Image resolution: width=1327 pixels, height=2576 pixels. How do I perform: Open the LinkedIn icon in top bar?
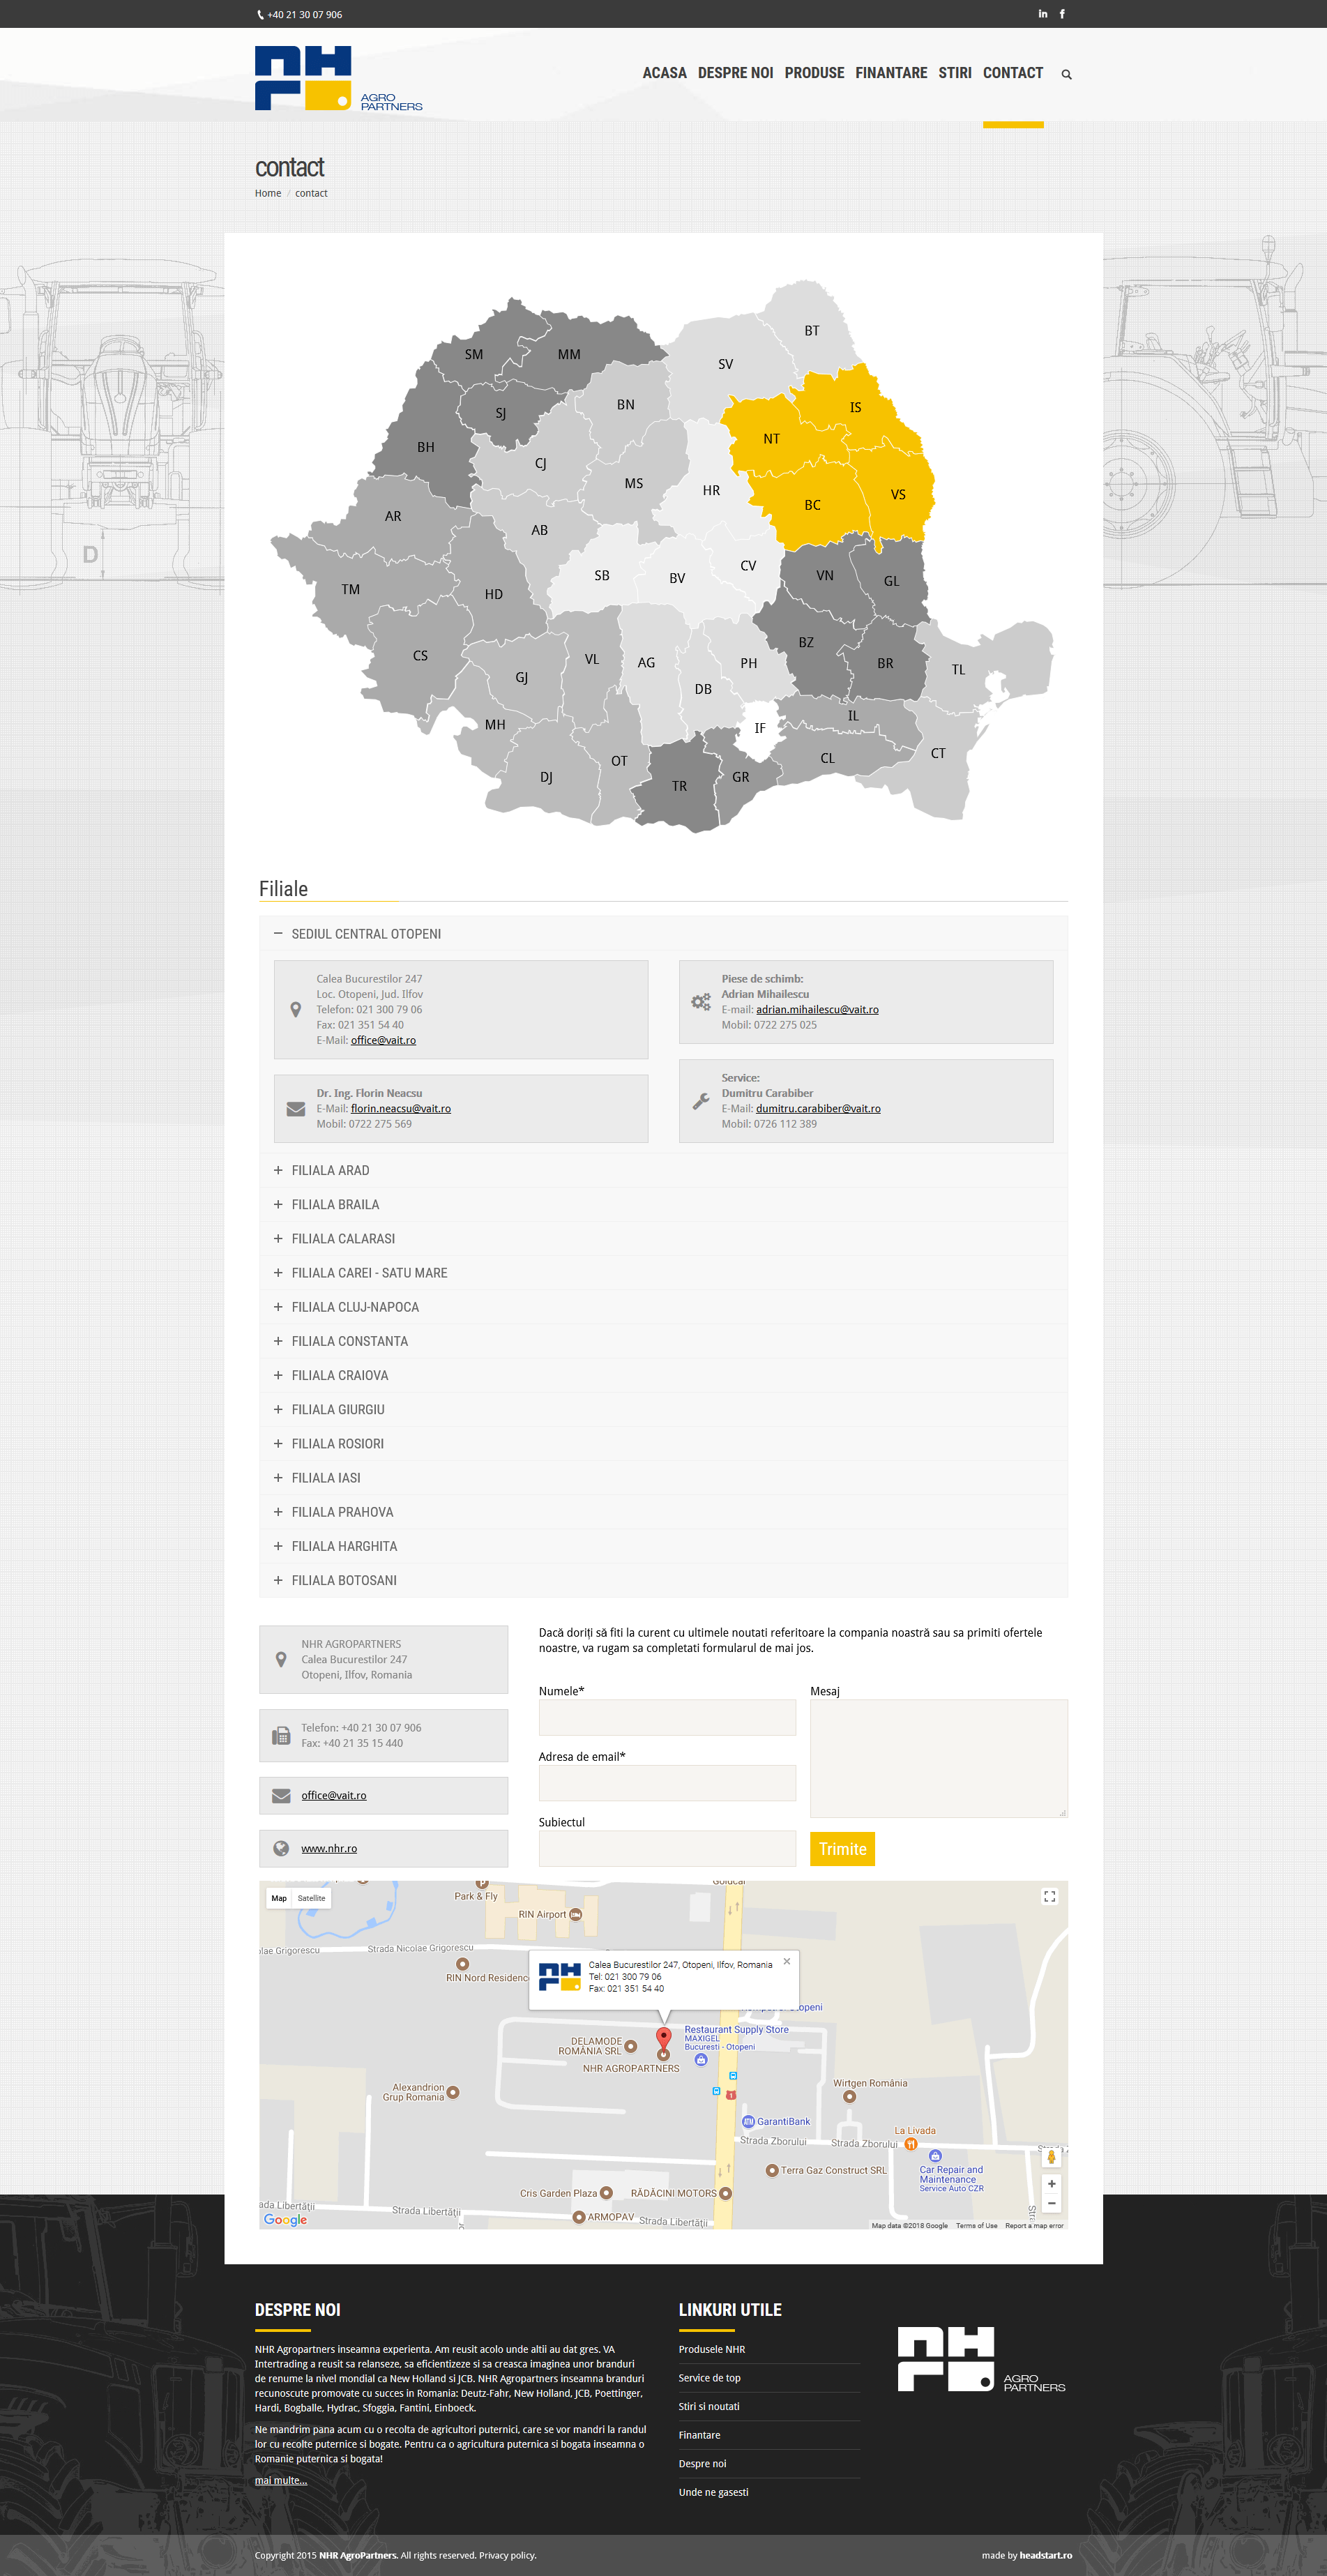(1042, 14)
